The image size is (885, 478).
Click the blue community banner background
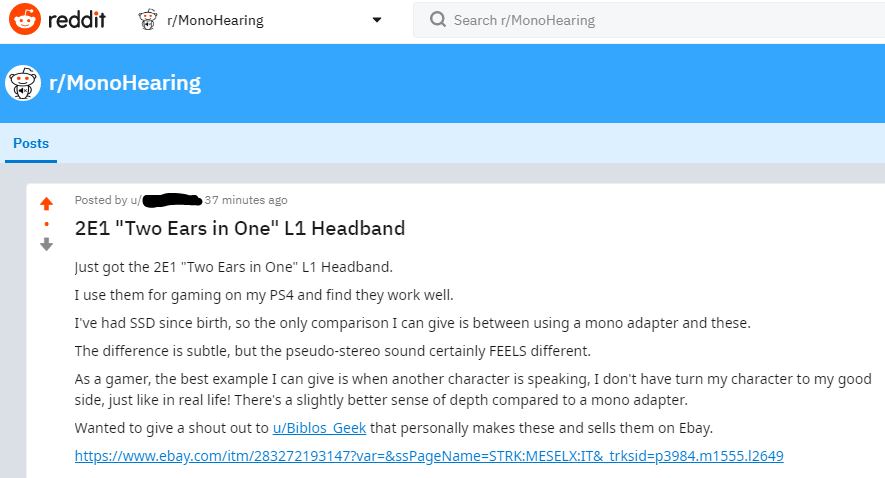(x=550, y=83)
